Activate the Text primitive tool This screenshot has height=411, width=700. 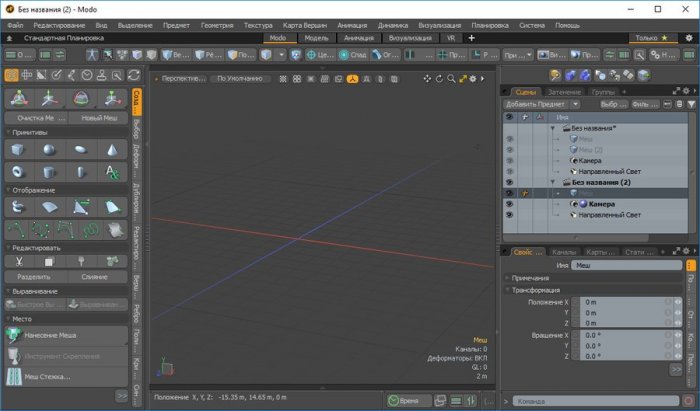[x=112, y=172]
